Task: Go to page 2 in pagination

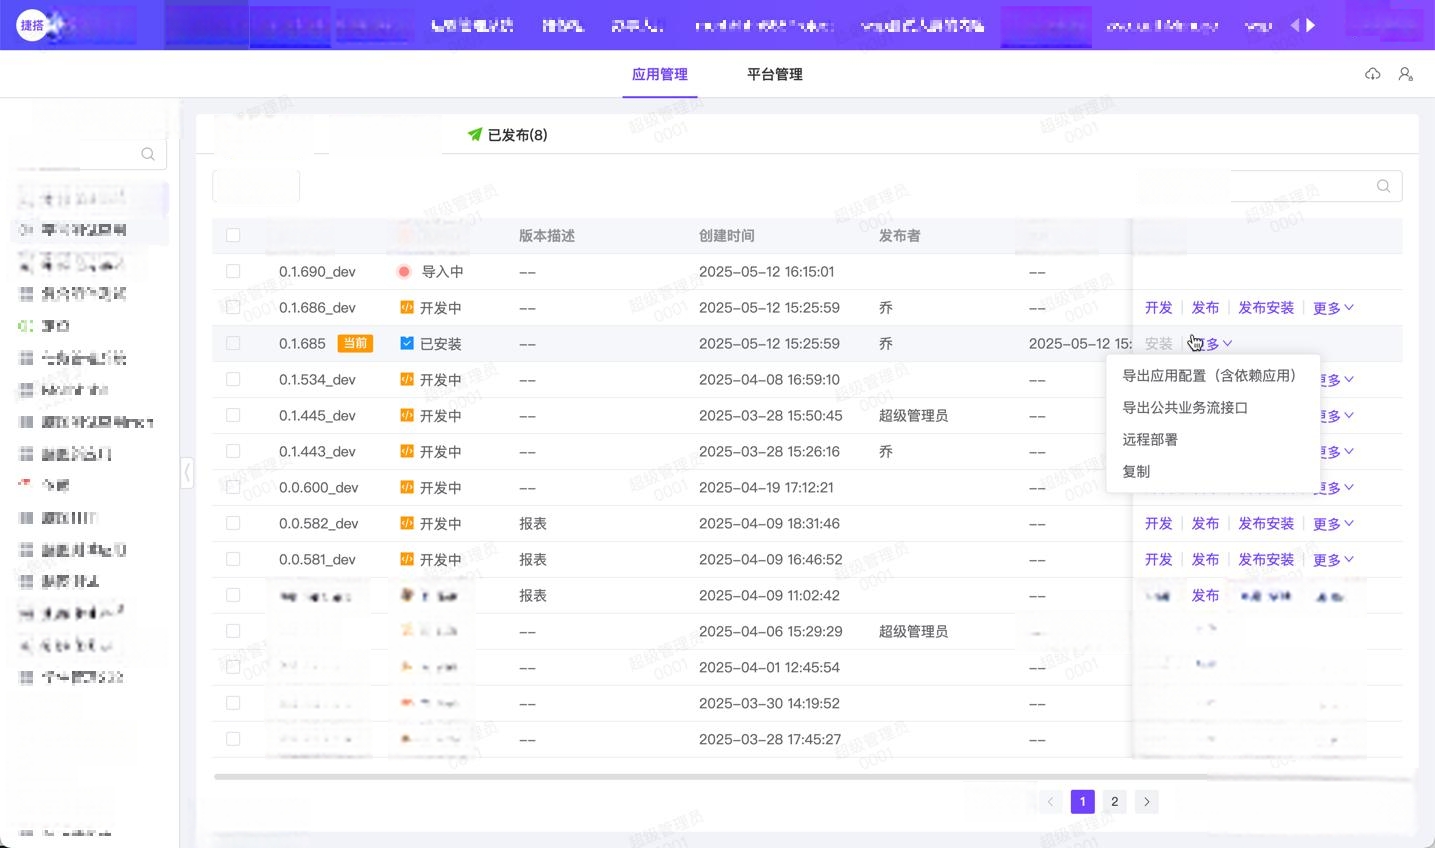Action: point(1115,802)
